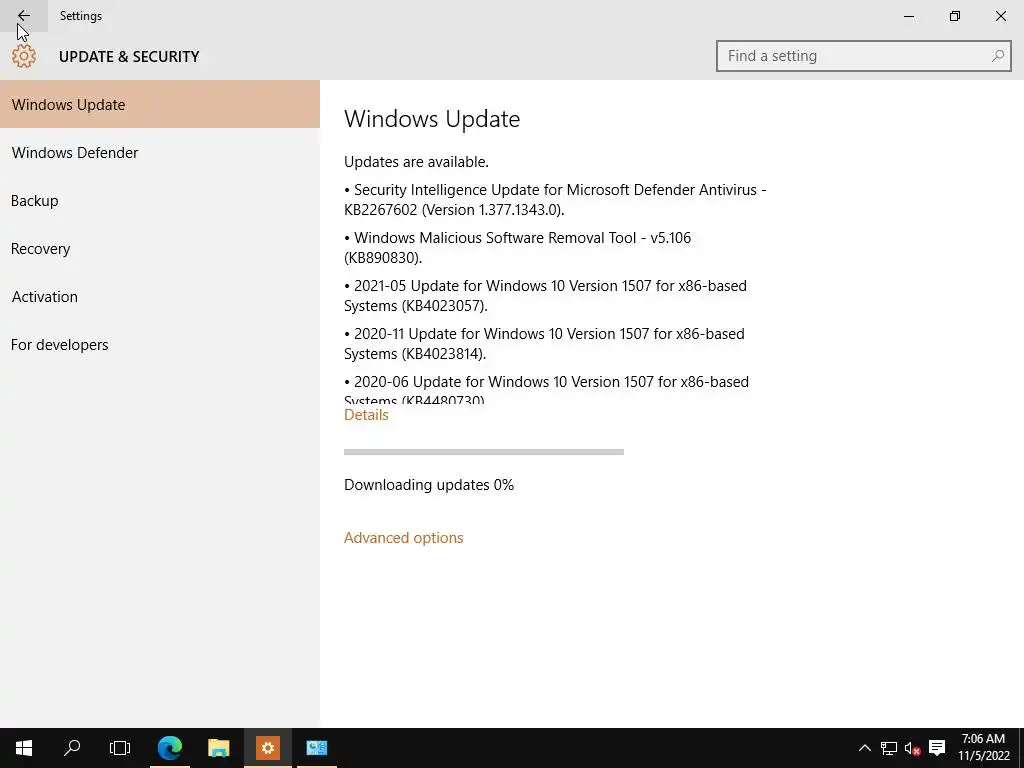Go back with the arrow button

[x=24, y=16]
